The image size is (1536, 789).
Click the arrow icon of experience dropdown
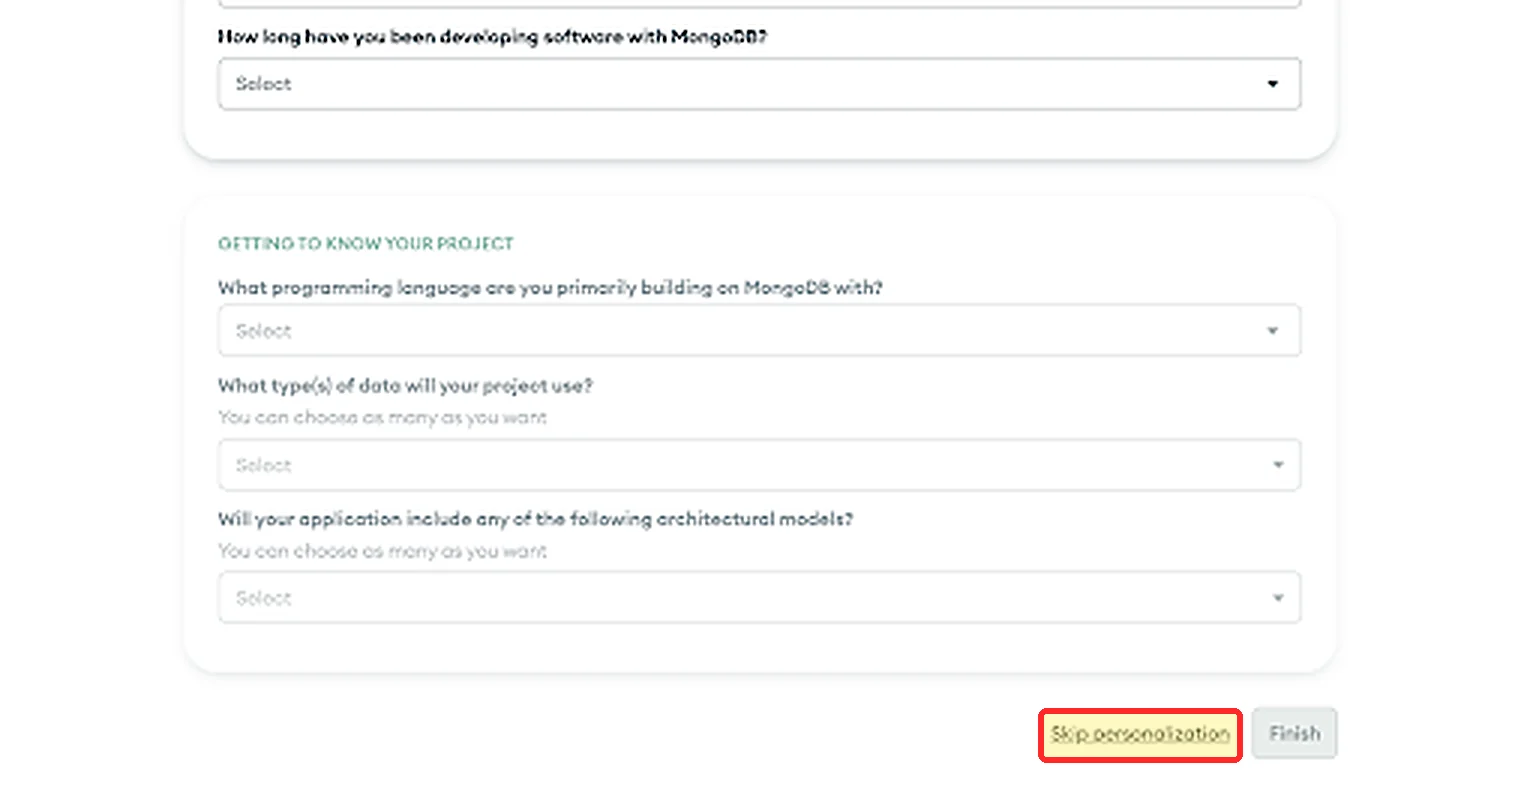click(1272, 84)
